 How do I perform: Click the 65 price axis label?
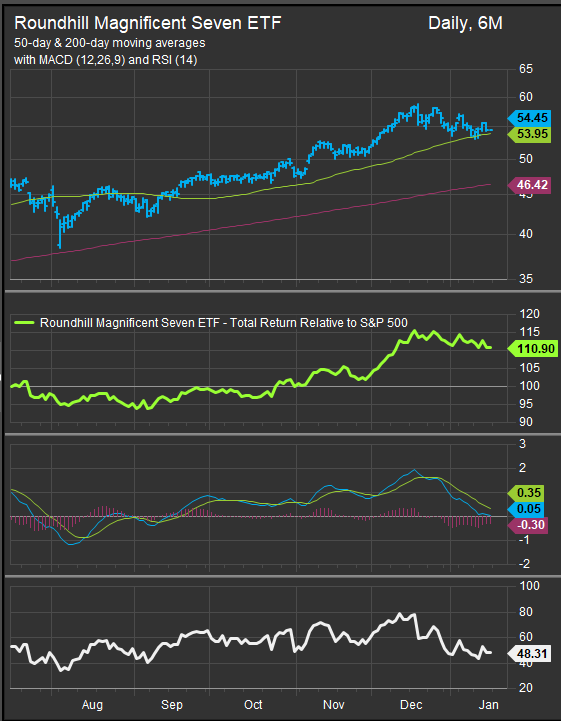[x=526, y=69]
